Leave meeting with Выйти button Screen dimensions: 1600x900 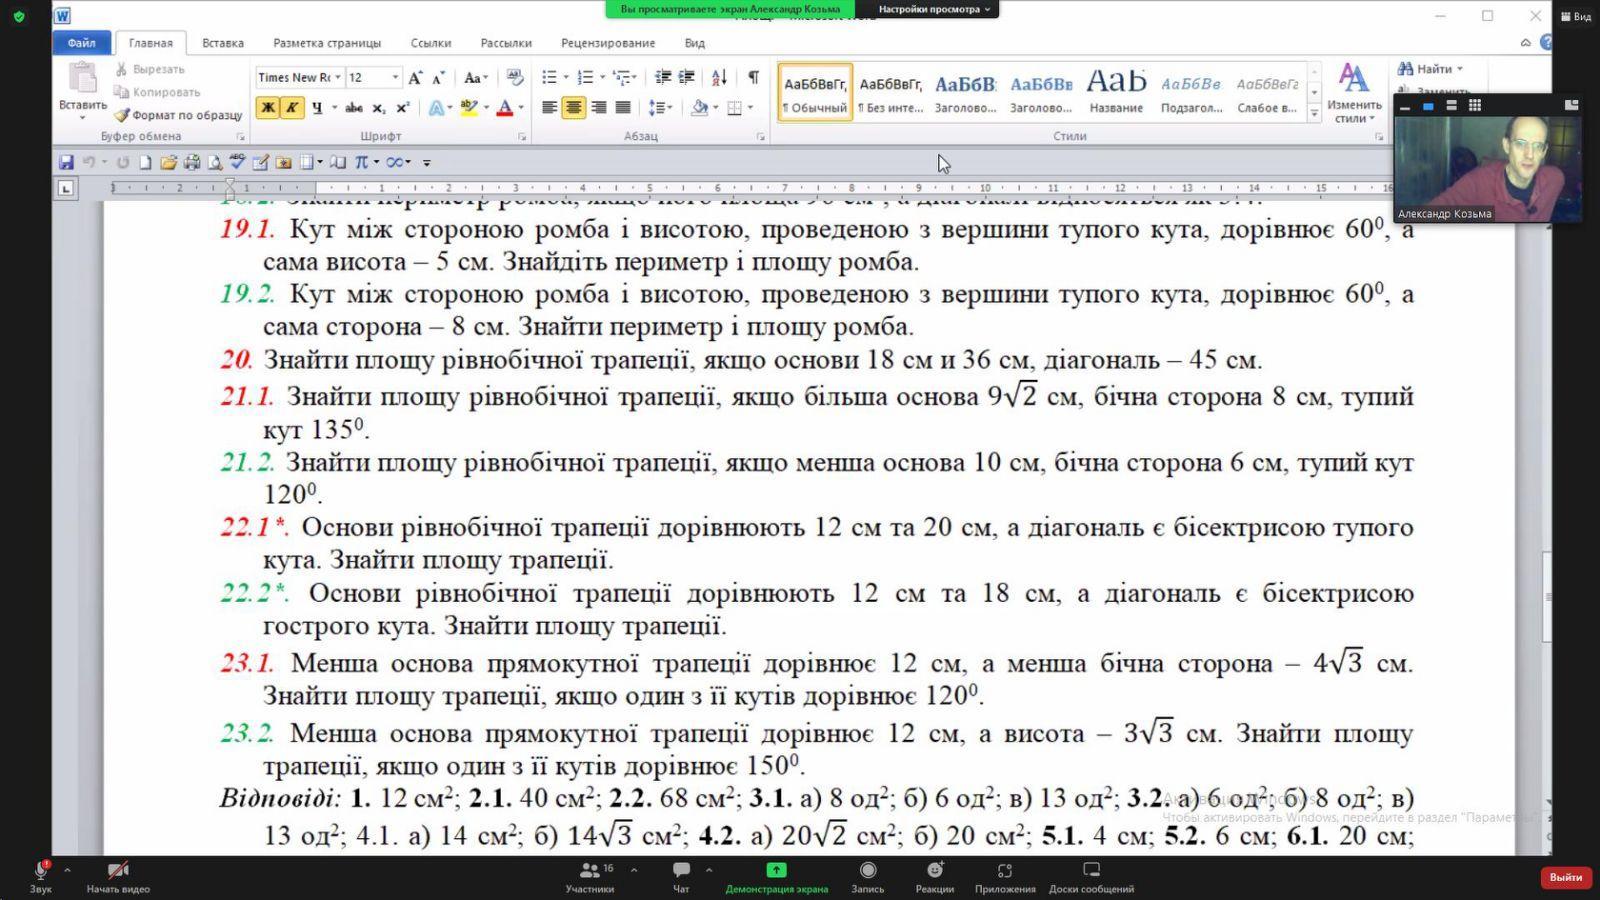[1565, 877]
